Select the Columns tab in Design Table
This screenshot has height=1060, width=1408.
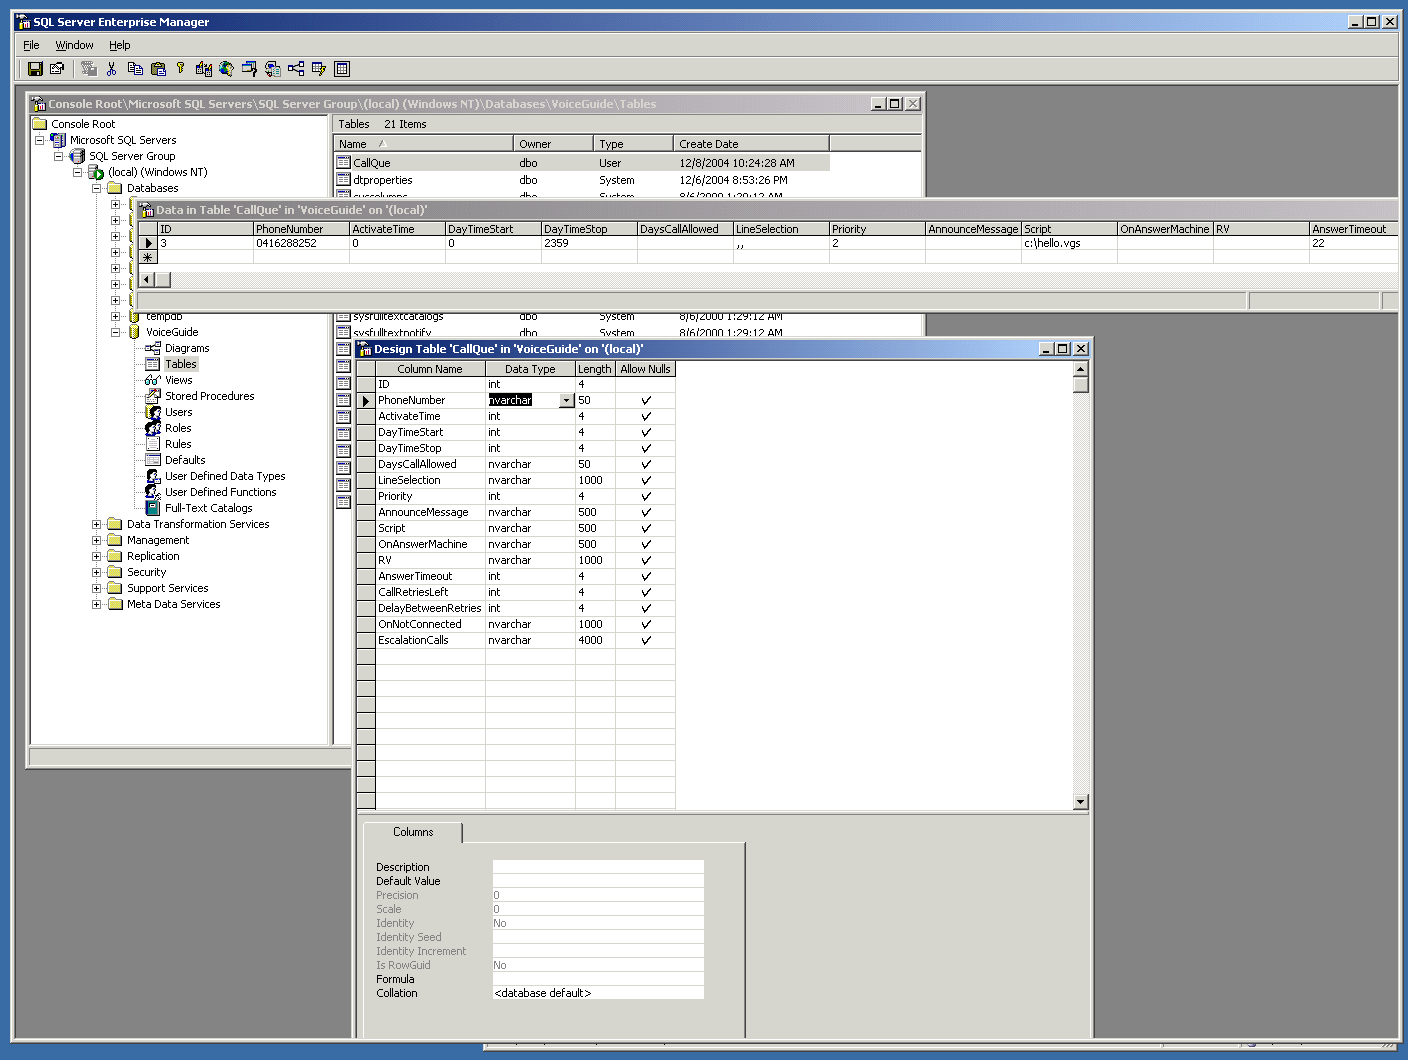point(413,832)
